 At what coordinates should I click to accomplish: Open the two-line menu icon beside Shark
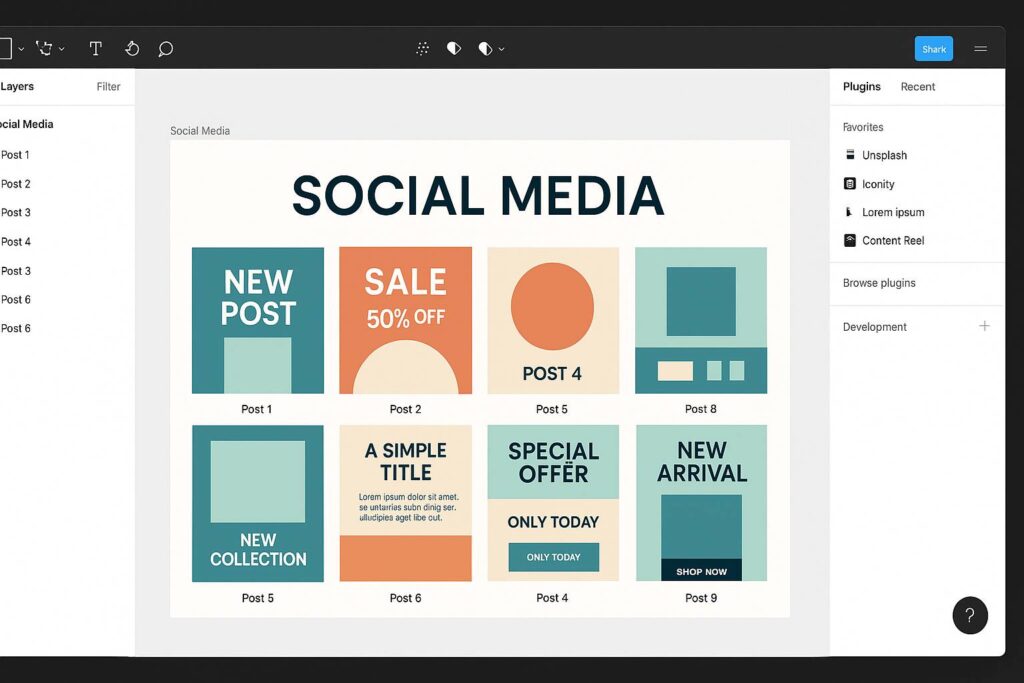[x=980, y=49]
